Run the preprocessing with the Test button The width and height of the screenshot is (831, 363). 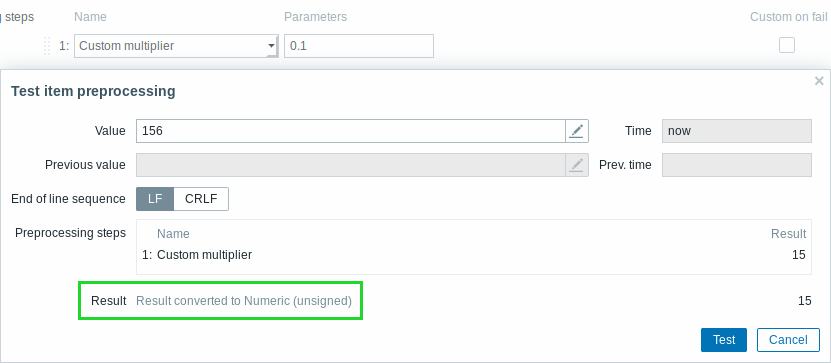point(723,340)
